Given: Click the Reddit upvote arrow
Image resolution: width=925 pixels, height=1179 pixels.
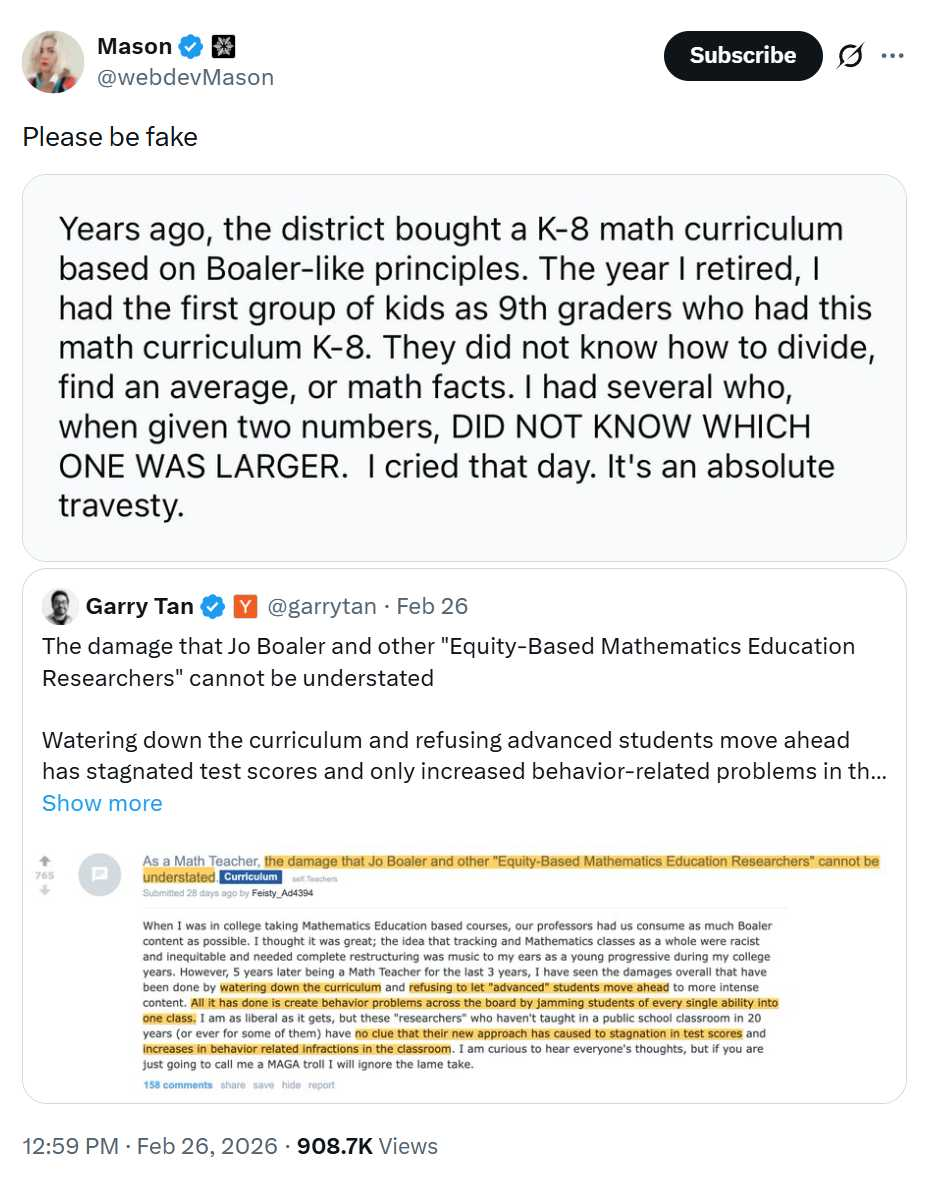Looking at the screenshot, I should pos(43,860).
